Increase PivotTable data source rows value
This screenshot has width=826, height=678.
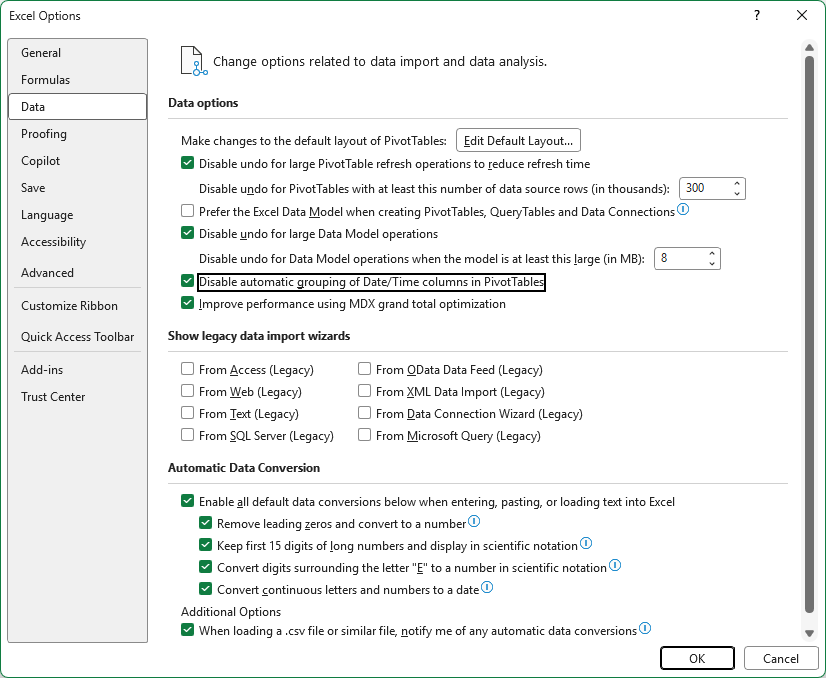pos(737,183)
